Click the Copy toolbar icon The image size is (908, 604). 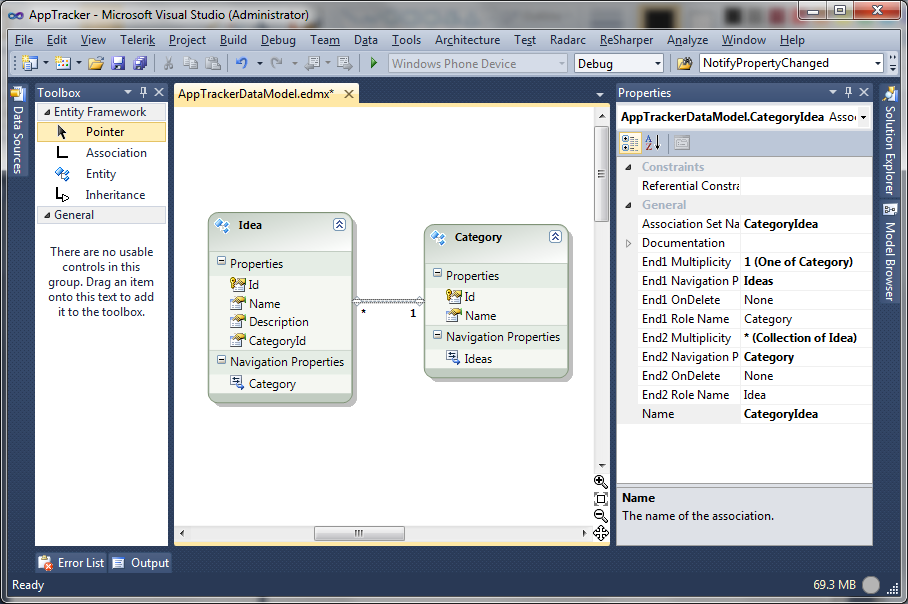[191, 63]
